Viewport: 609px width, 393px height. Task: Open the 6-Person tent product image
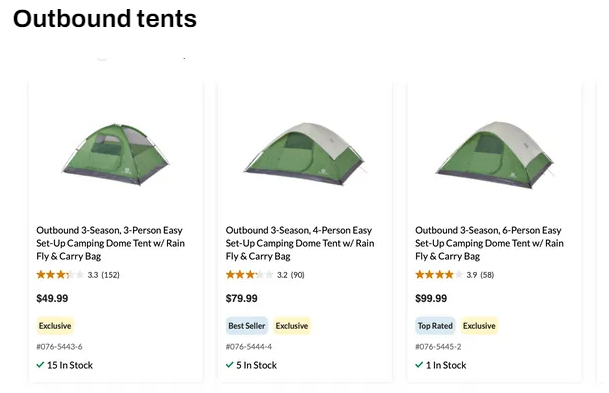[x=494, y=155]
